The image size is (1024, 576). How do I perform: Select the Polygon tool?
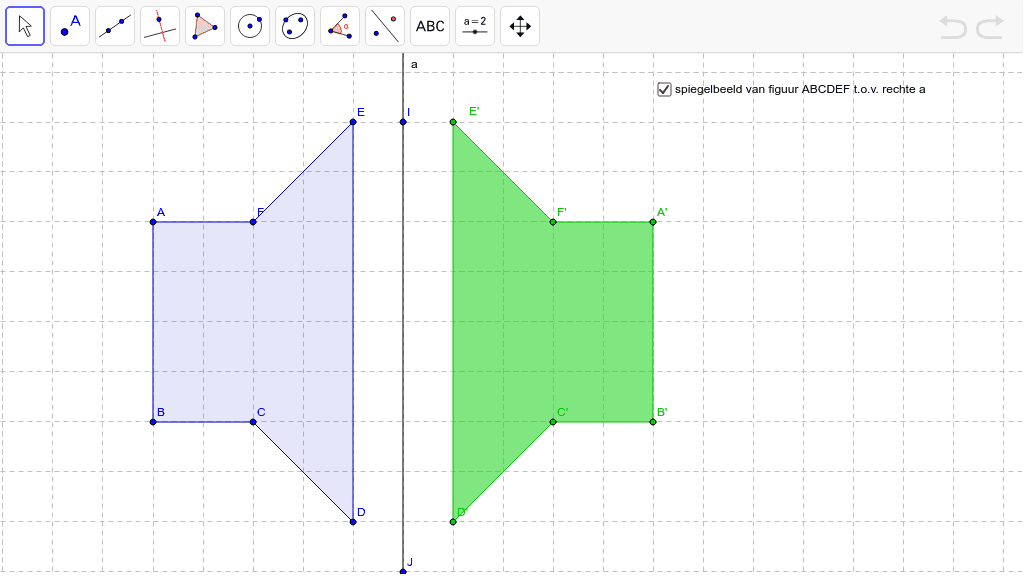(x=205, y=26)
